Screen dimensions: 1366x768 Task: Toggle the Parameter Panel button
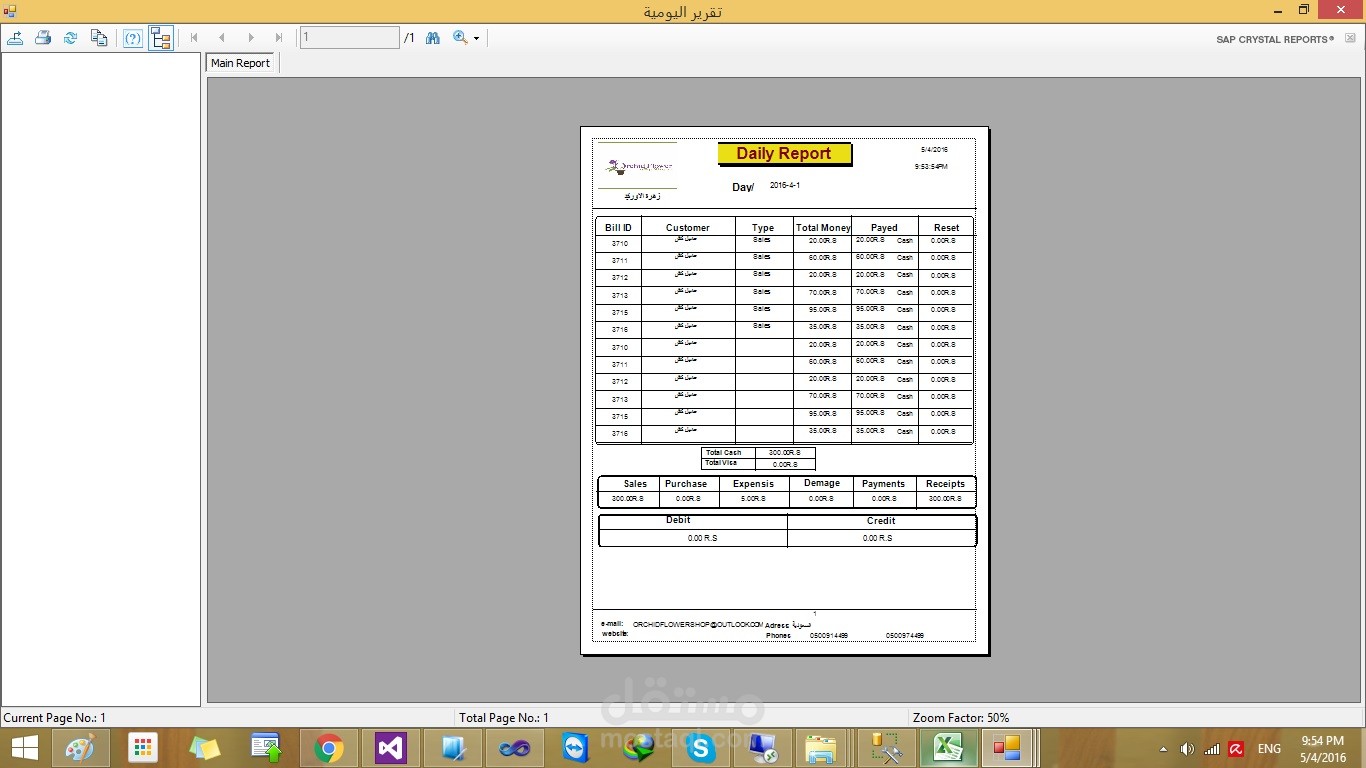133,38
